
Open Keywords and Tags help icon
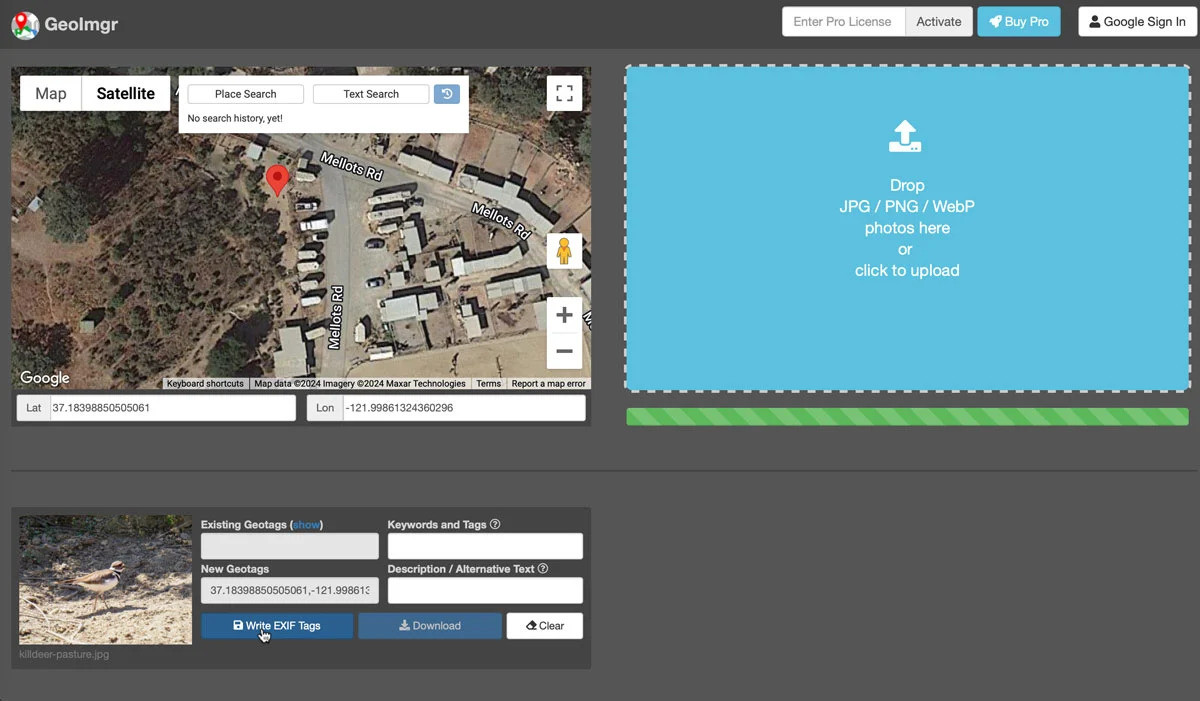(495, 524)
